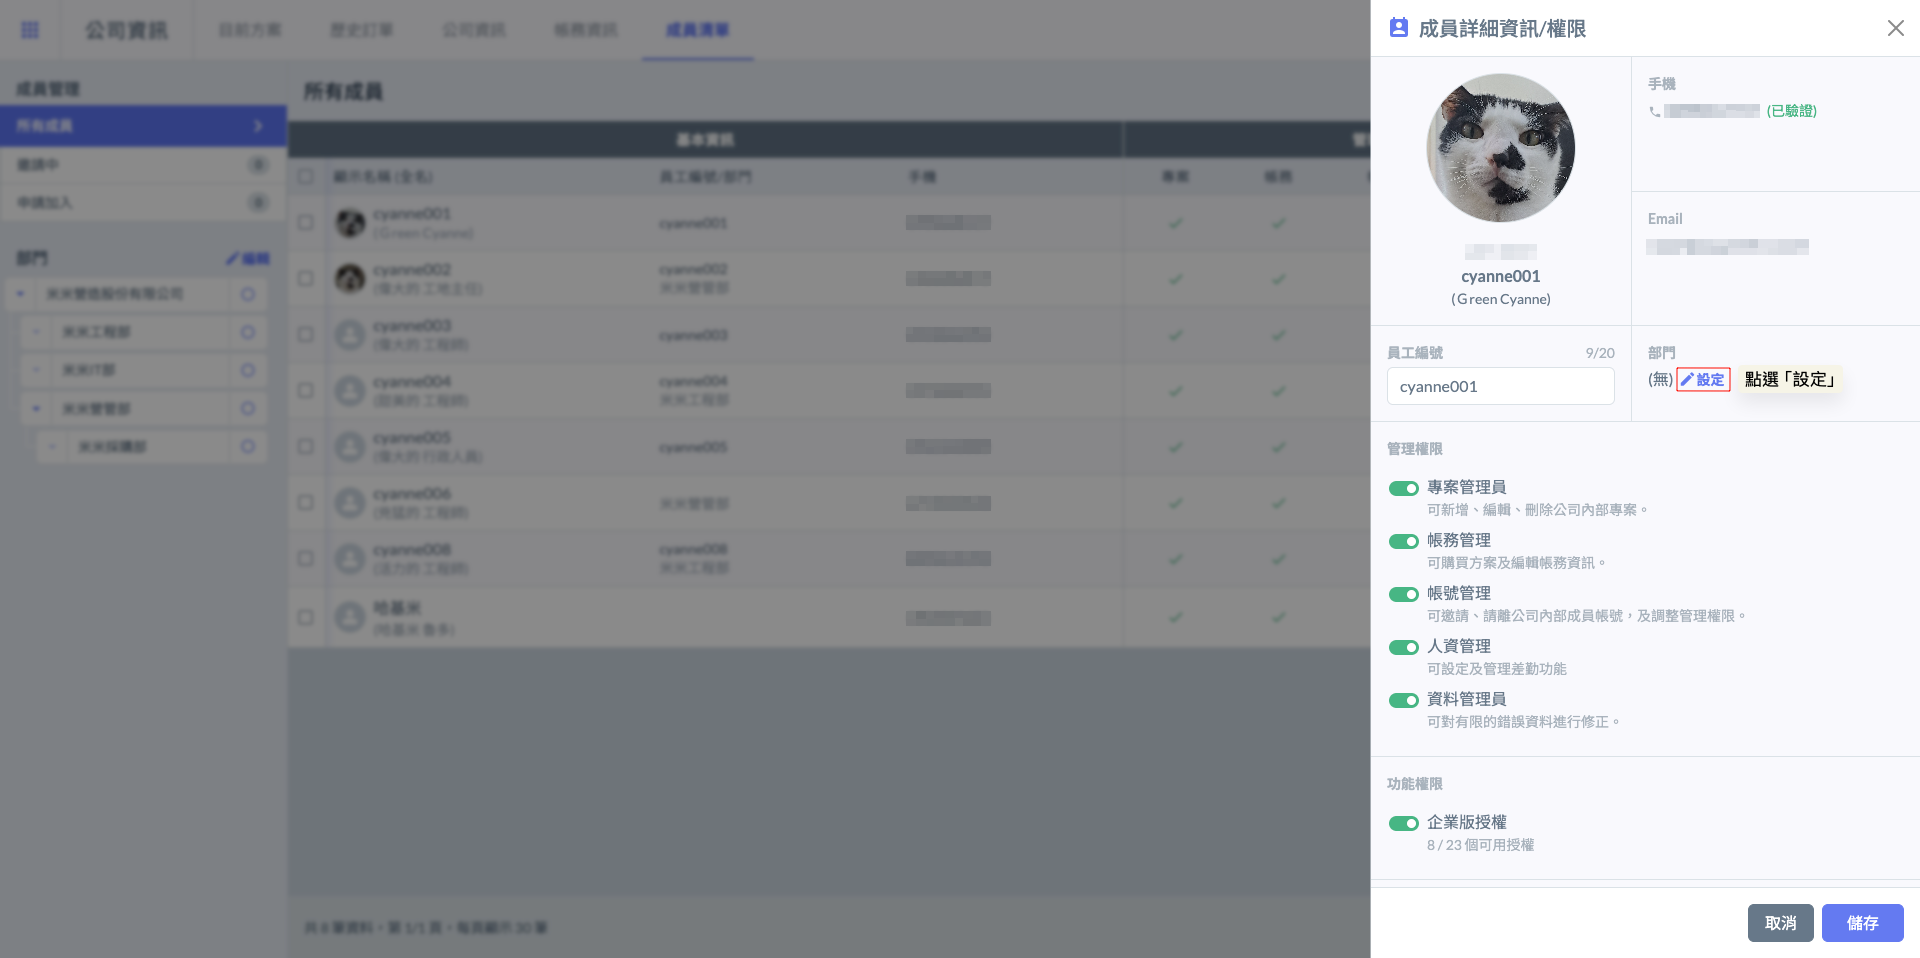
Task: Expand the 所有成員 sidebar chevron
Action: click(258, 126)
